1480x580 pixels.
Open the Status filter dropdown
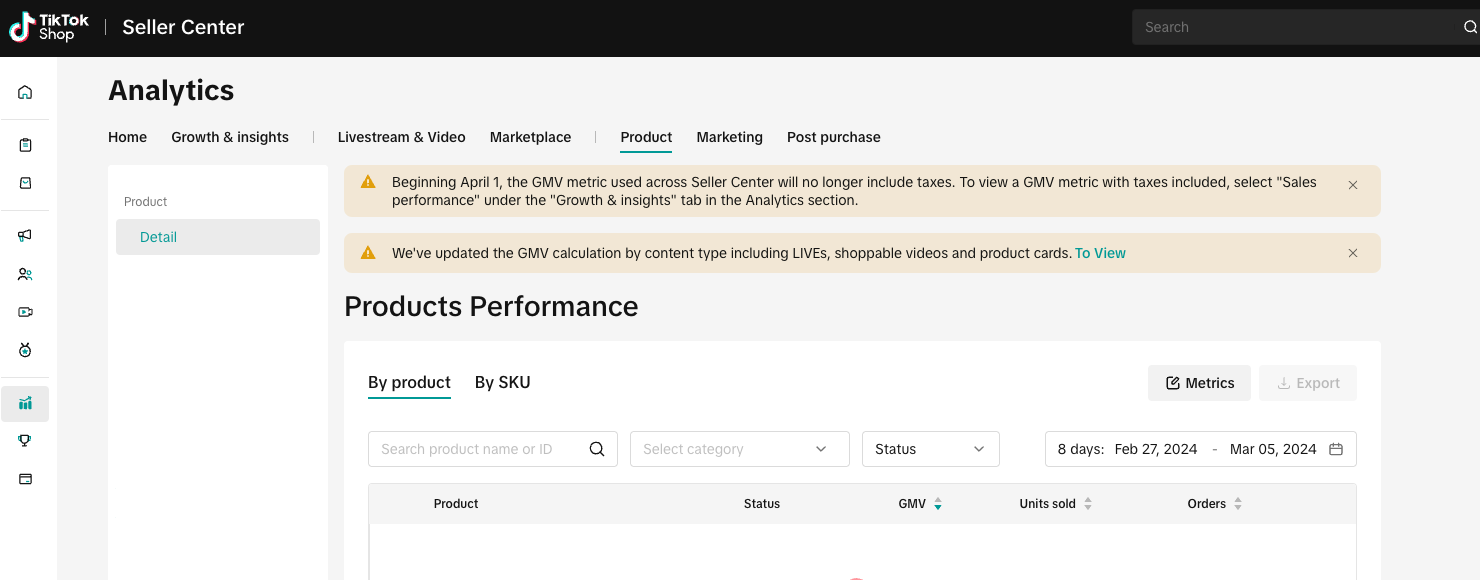click(930, 449)
